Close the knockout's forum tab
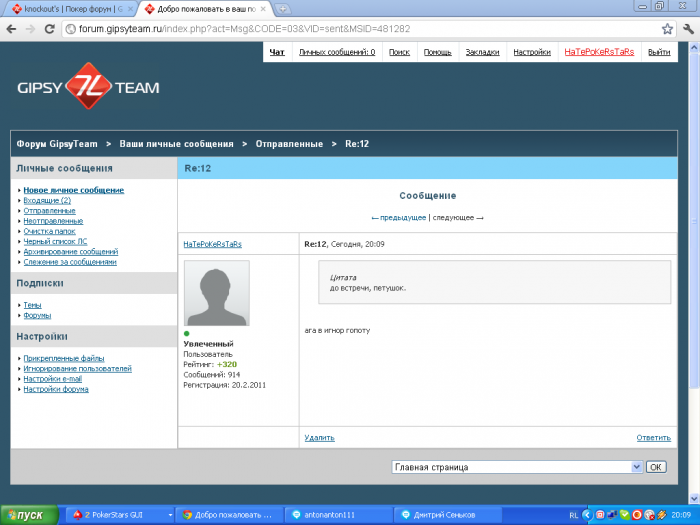 point(131,9)
